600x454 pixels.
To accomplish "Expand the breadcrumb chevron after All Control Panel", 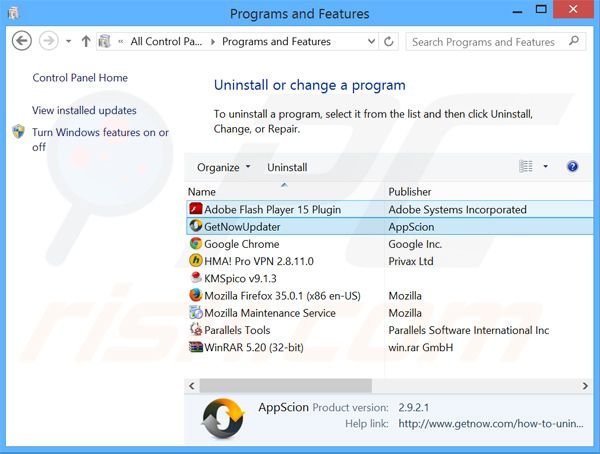I will point(213,42).
